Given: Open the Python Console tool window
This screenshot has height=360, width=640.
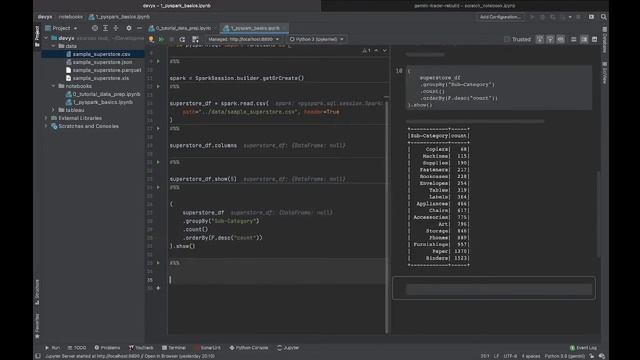Looking at the screenshot, I should (x=249, y=348).
